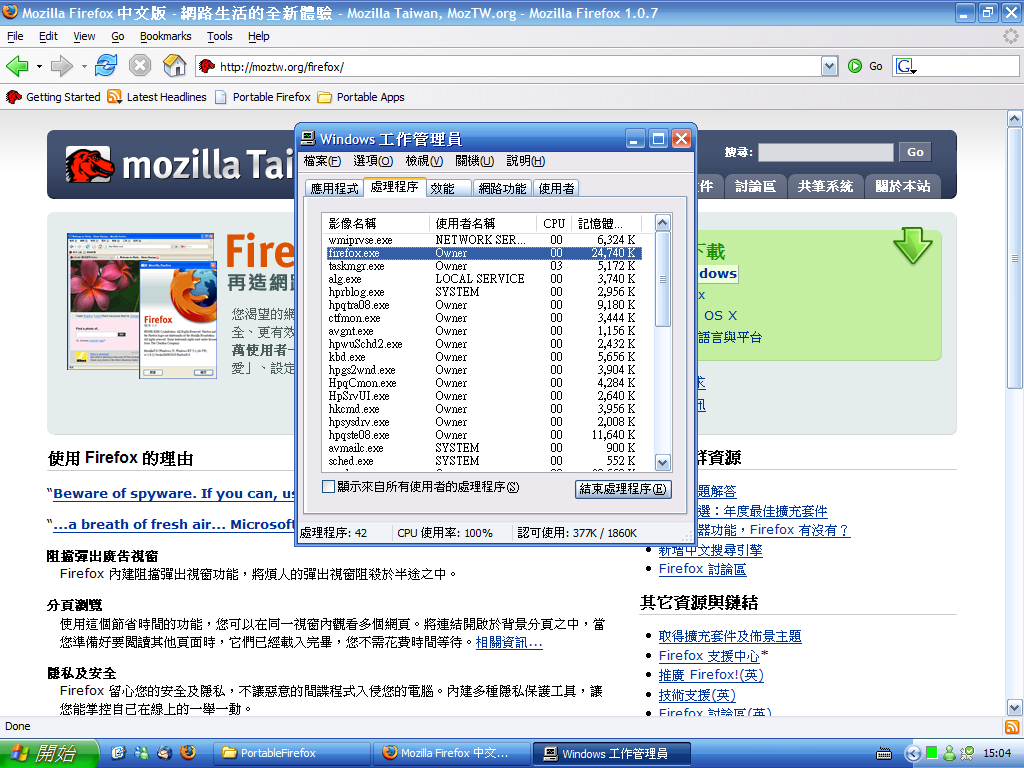This screenshot has height=768, width=1024.
Task: Click the green Go arrow icon
Action: point(855,66)
